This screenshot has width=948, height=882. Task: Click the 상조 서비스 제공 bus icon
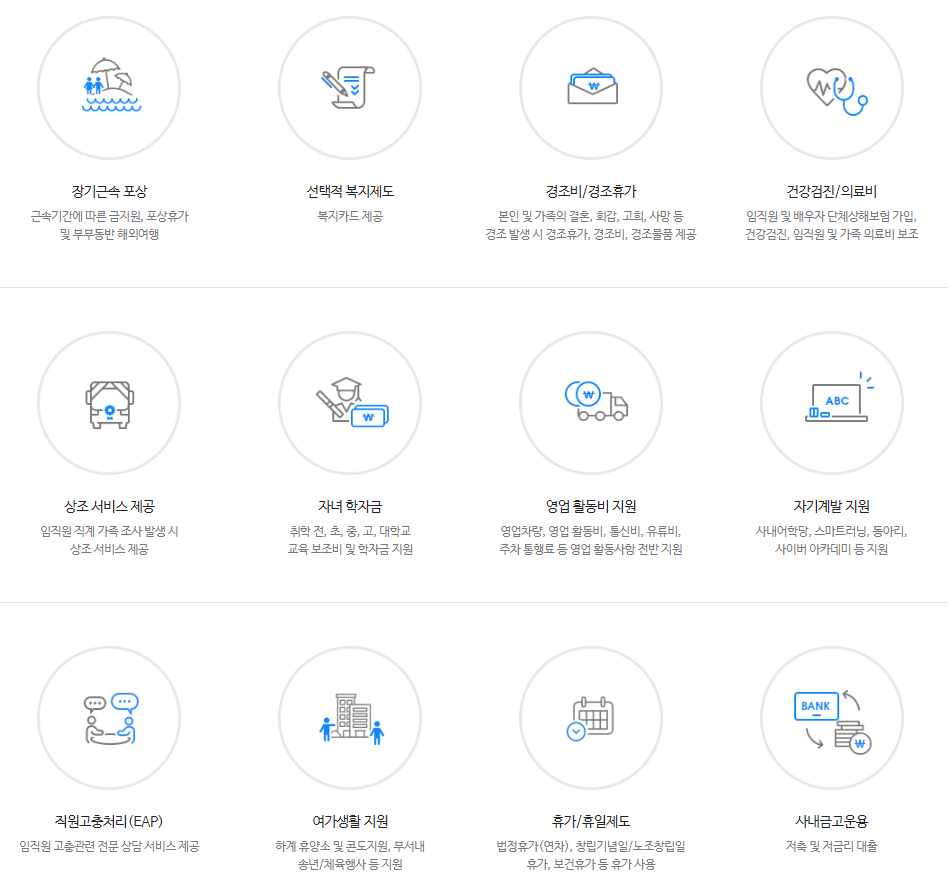pos(110,402)
